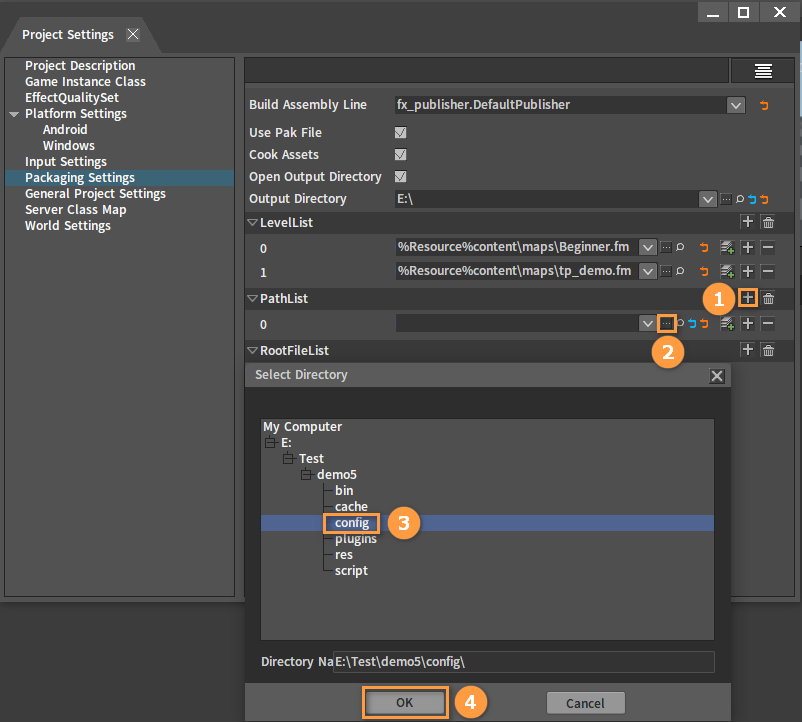Click the layers-plus icon on tp_demo.fm row
Screen dimensions: 802x722
pyautogui.click(x=727, y=271)
